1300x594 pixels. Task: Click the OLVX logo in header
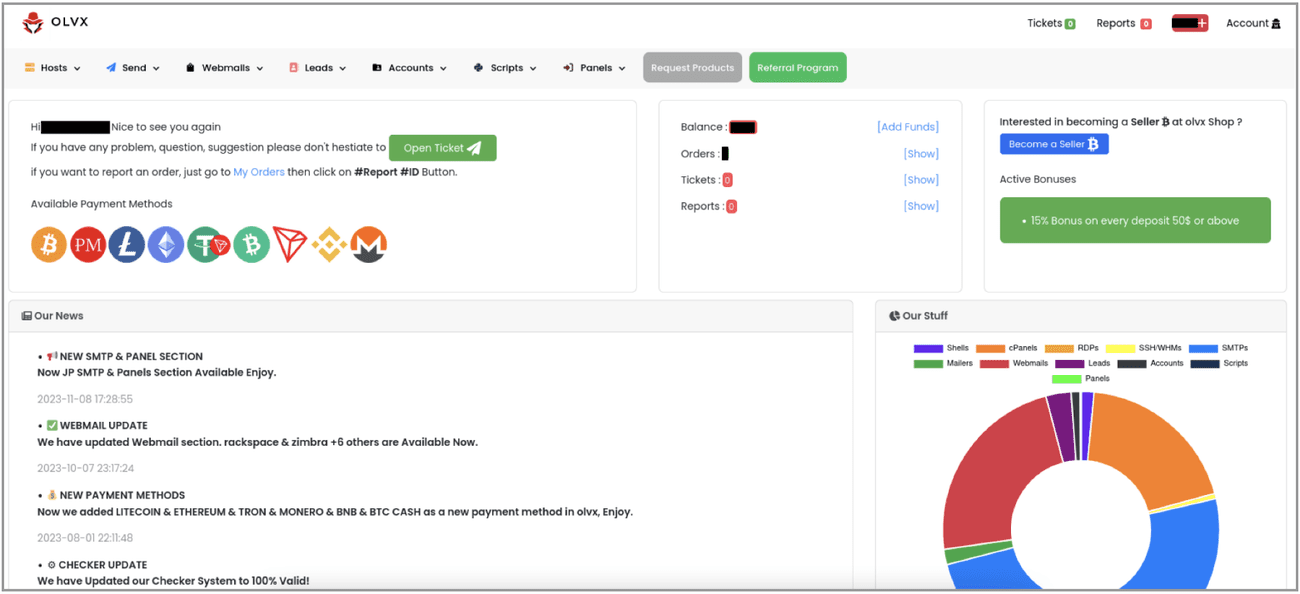56,23
